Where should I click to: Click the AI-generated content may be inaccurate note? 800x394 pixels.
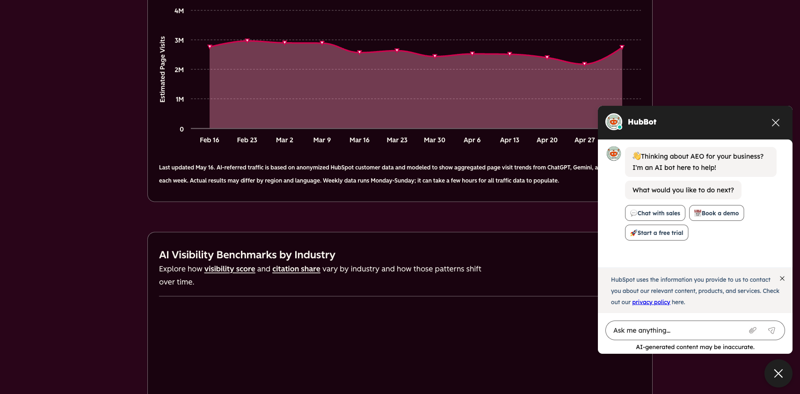[695, 347]
